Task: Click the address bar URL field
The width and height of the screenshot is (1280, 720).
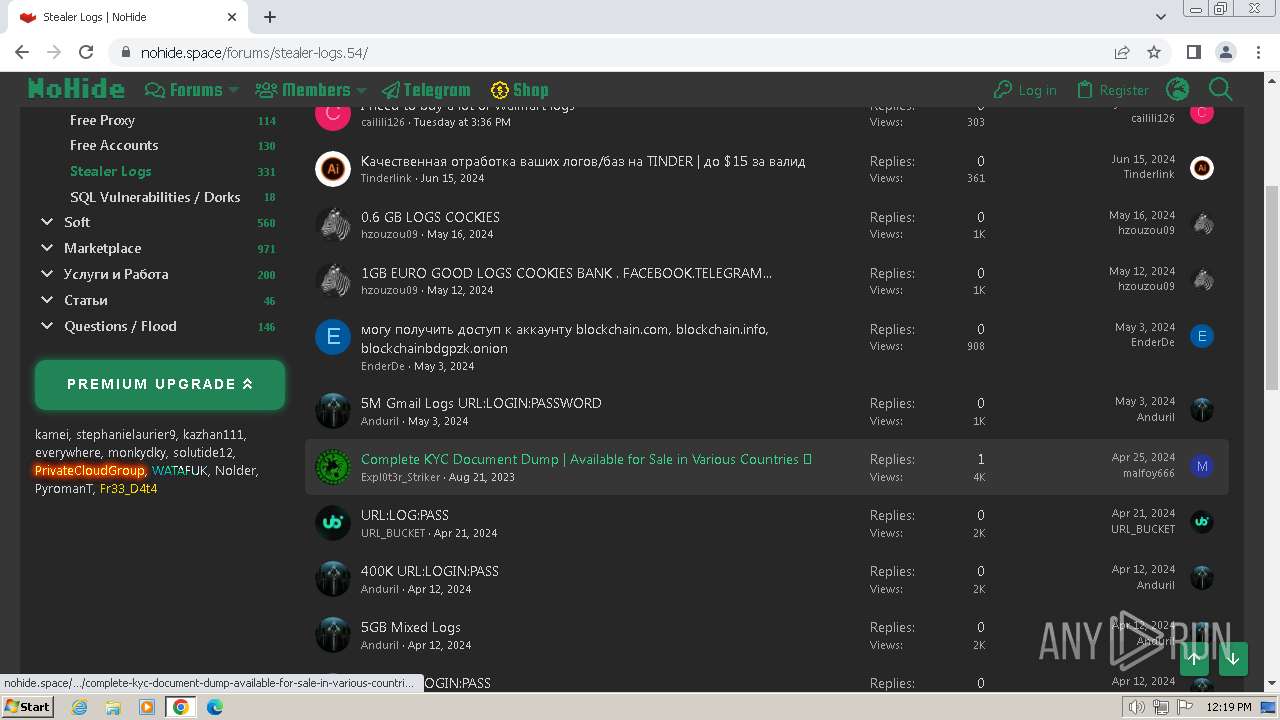Action: (610, 52)
